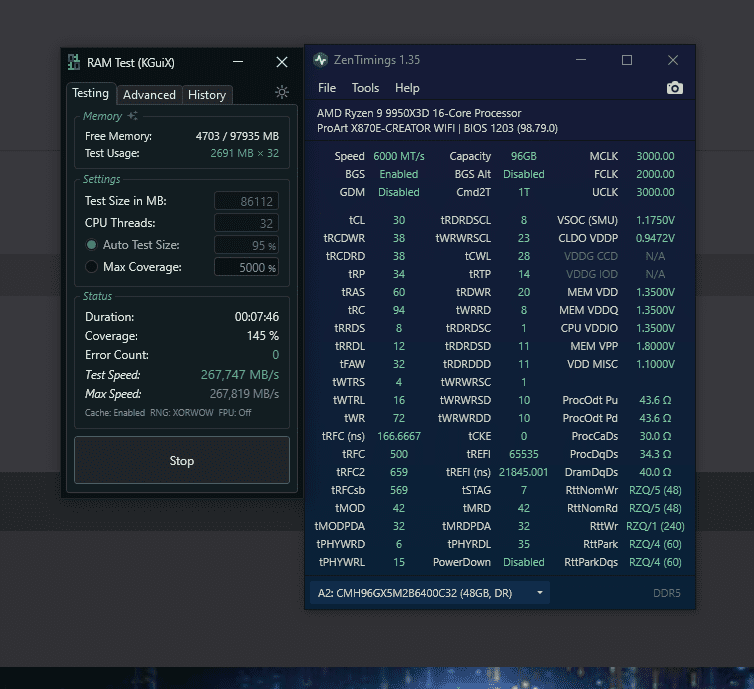The image size is (754, 689).
Task: Click the Test Size in MB field
Action: pyautogui.click(x=246, y=201)
